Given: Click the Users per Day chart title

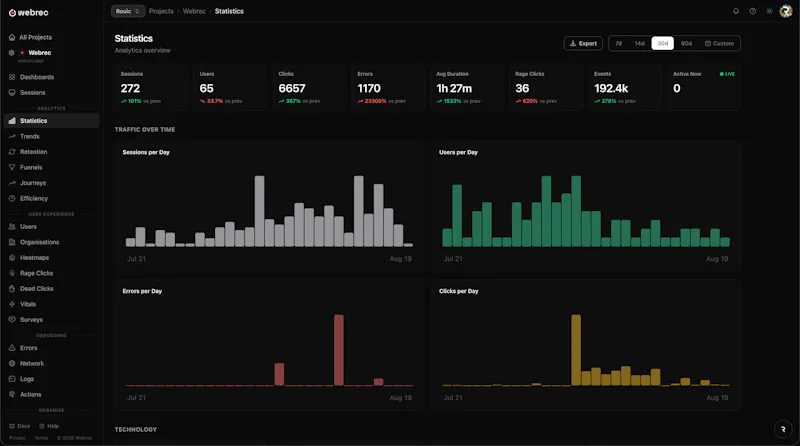Looking at the screenshot, I should coord(458,152).
